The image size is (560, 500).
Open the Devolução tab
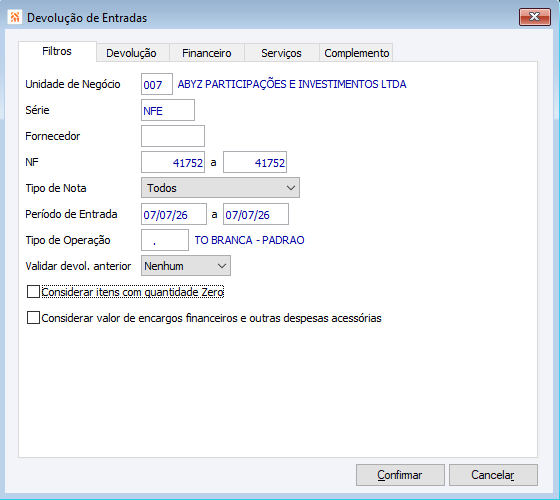click(x=131, y=53)
